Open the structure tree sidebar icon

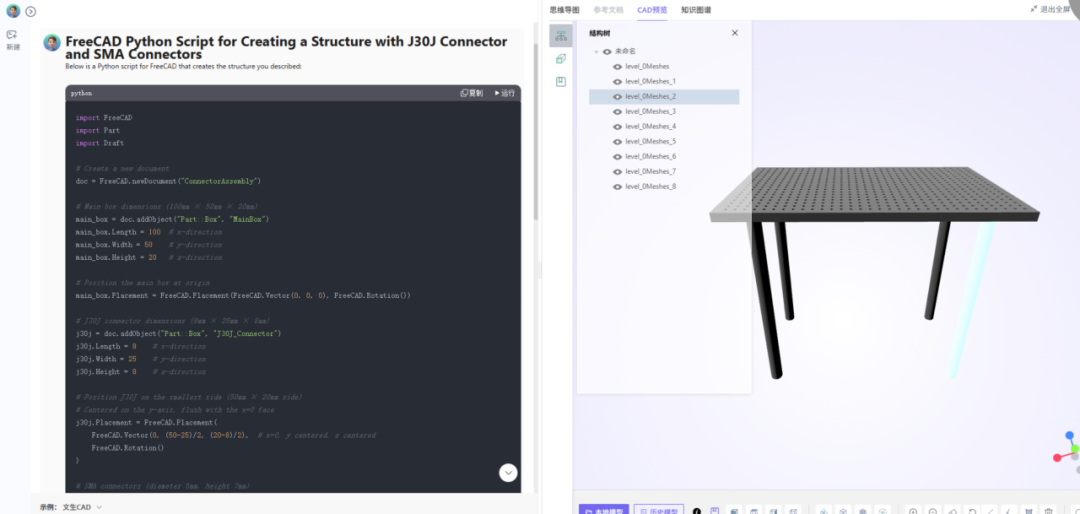click(x=561, y=35)
